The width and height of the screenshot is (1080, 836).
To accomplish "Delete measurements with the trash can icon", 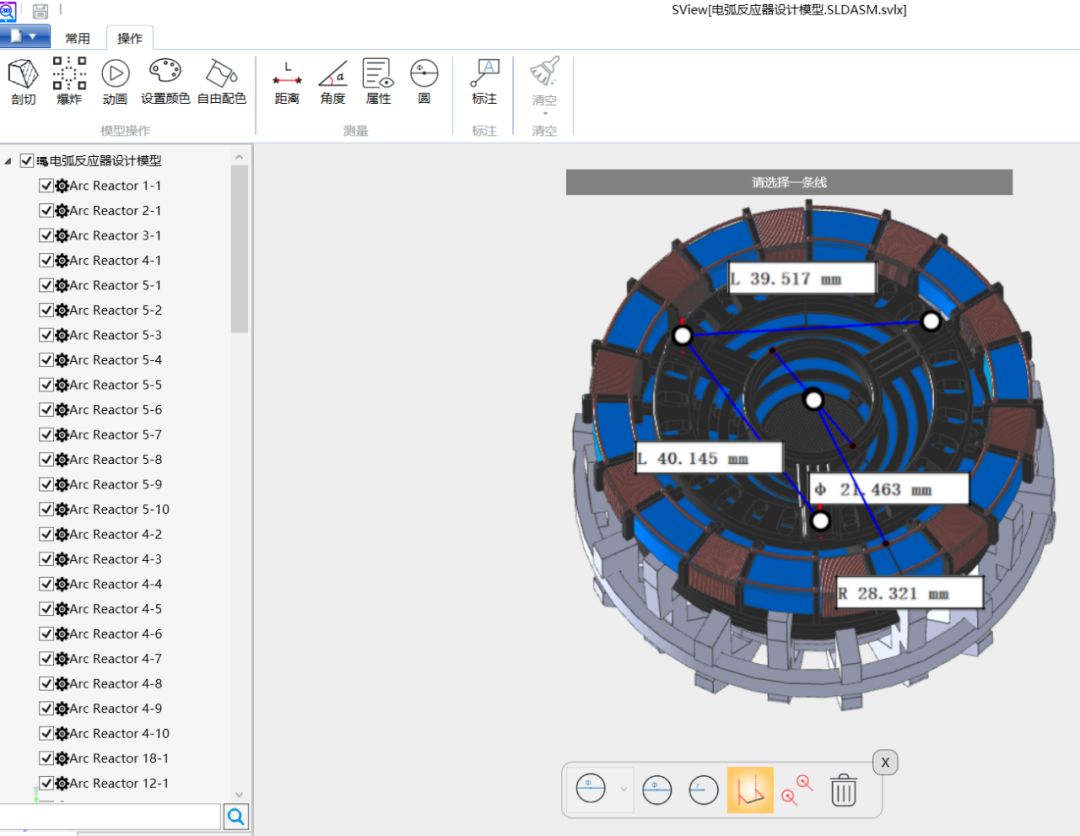I will click(843, 790).
